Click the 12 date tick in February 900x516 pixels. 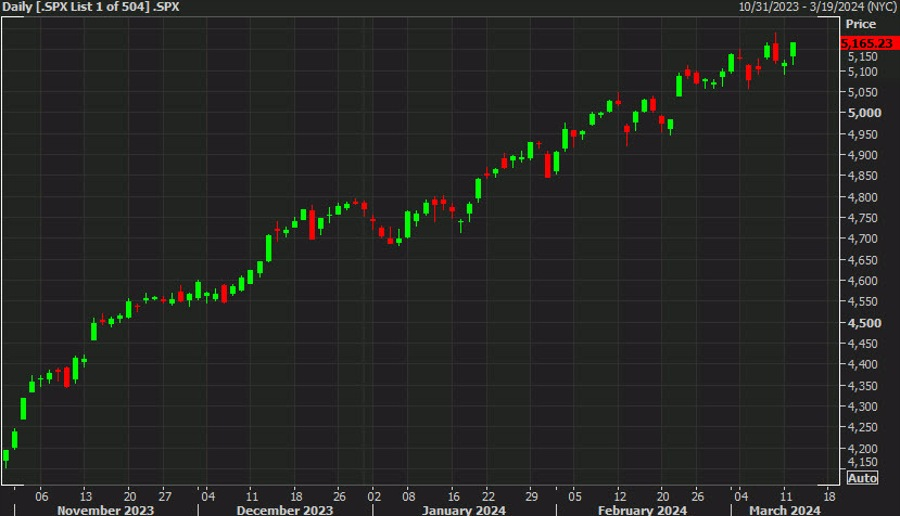[619, 496]
